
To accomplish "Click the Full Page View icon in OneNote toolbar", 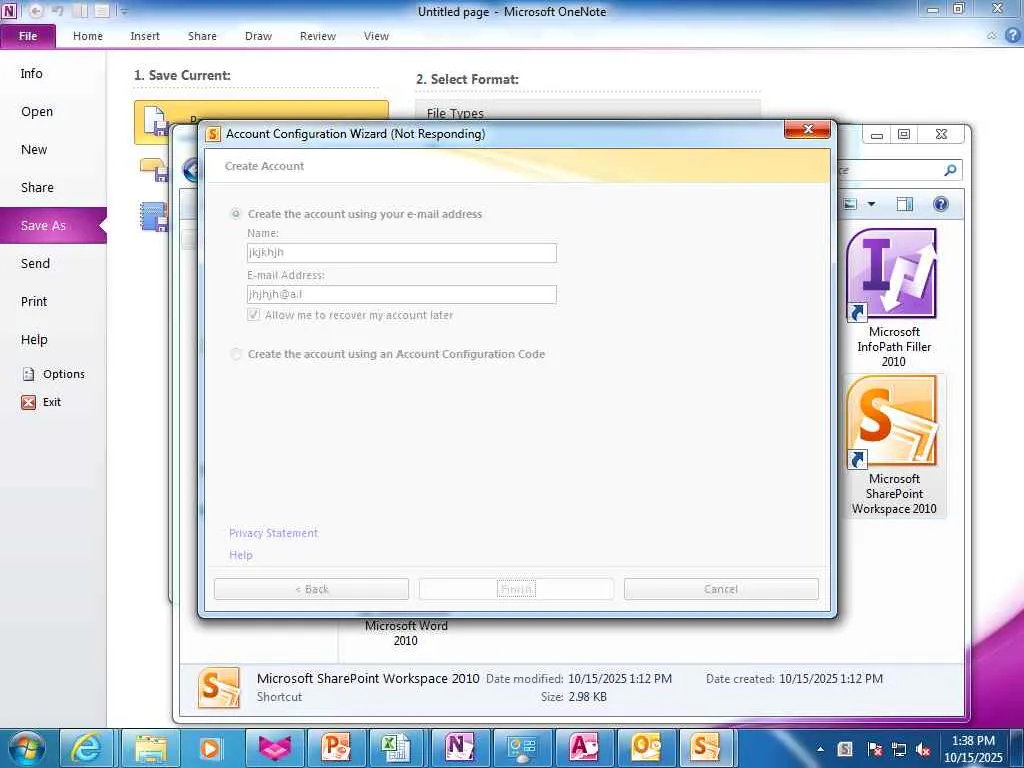I will [x=102, y=10].
